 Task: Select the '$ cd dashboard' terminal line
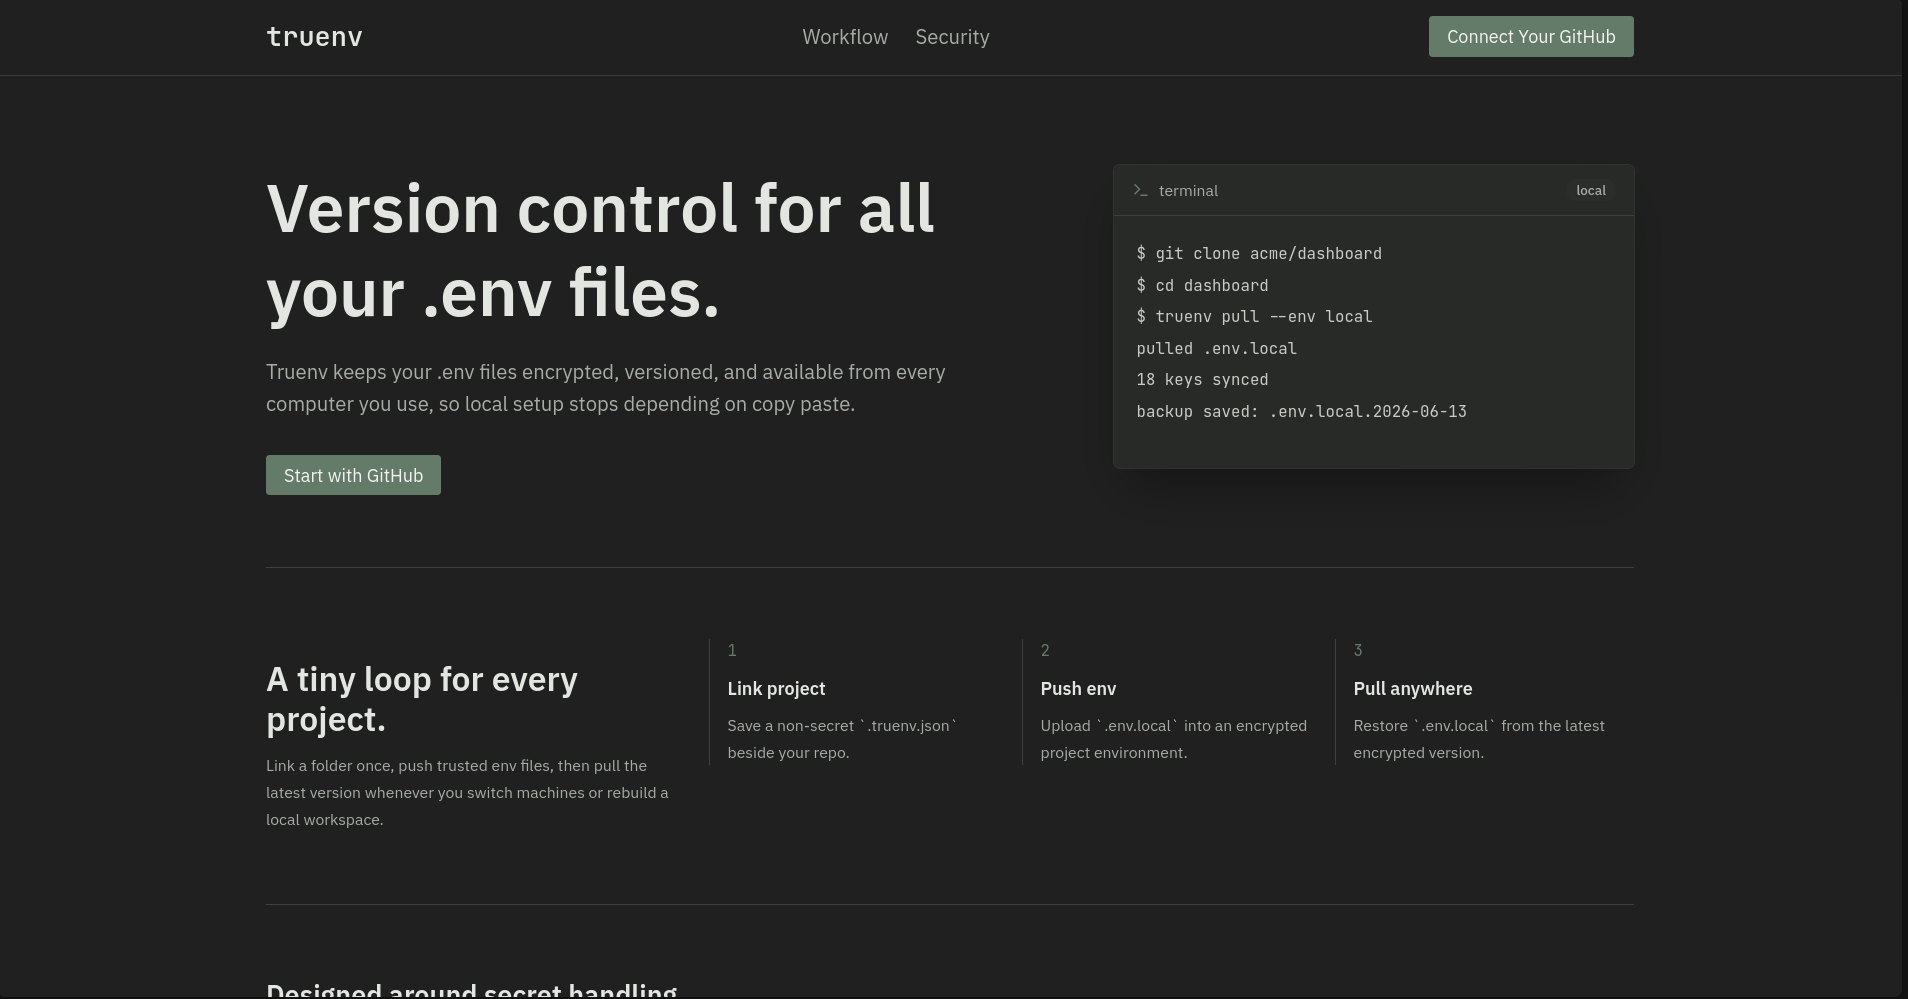click(x=1202, y=286)
